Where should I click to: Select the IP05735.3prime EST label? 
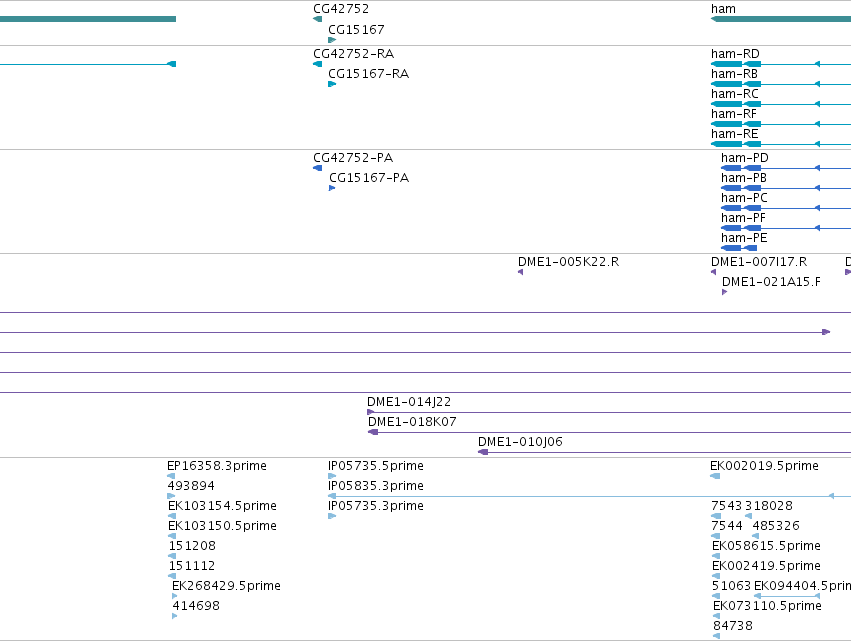pyautogui.click(x=376, y=506)
